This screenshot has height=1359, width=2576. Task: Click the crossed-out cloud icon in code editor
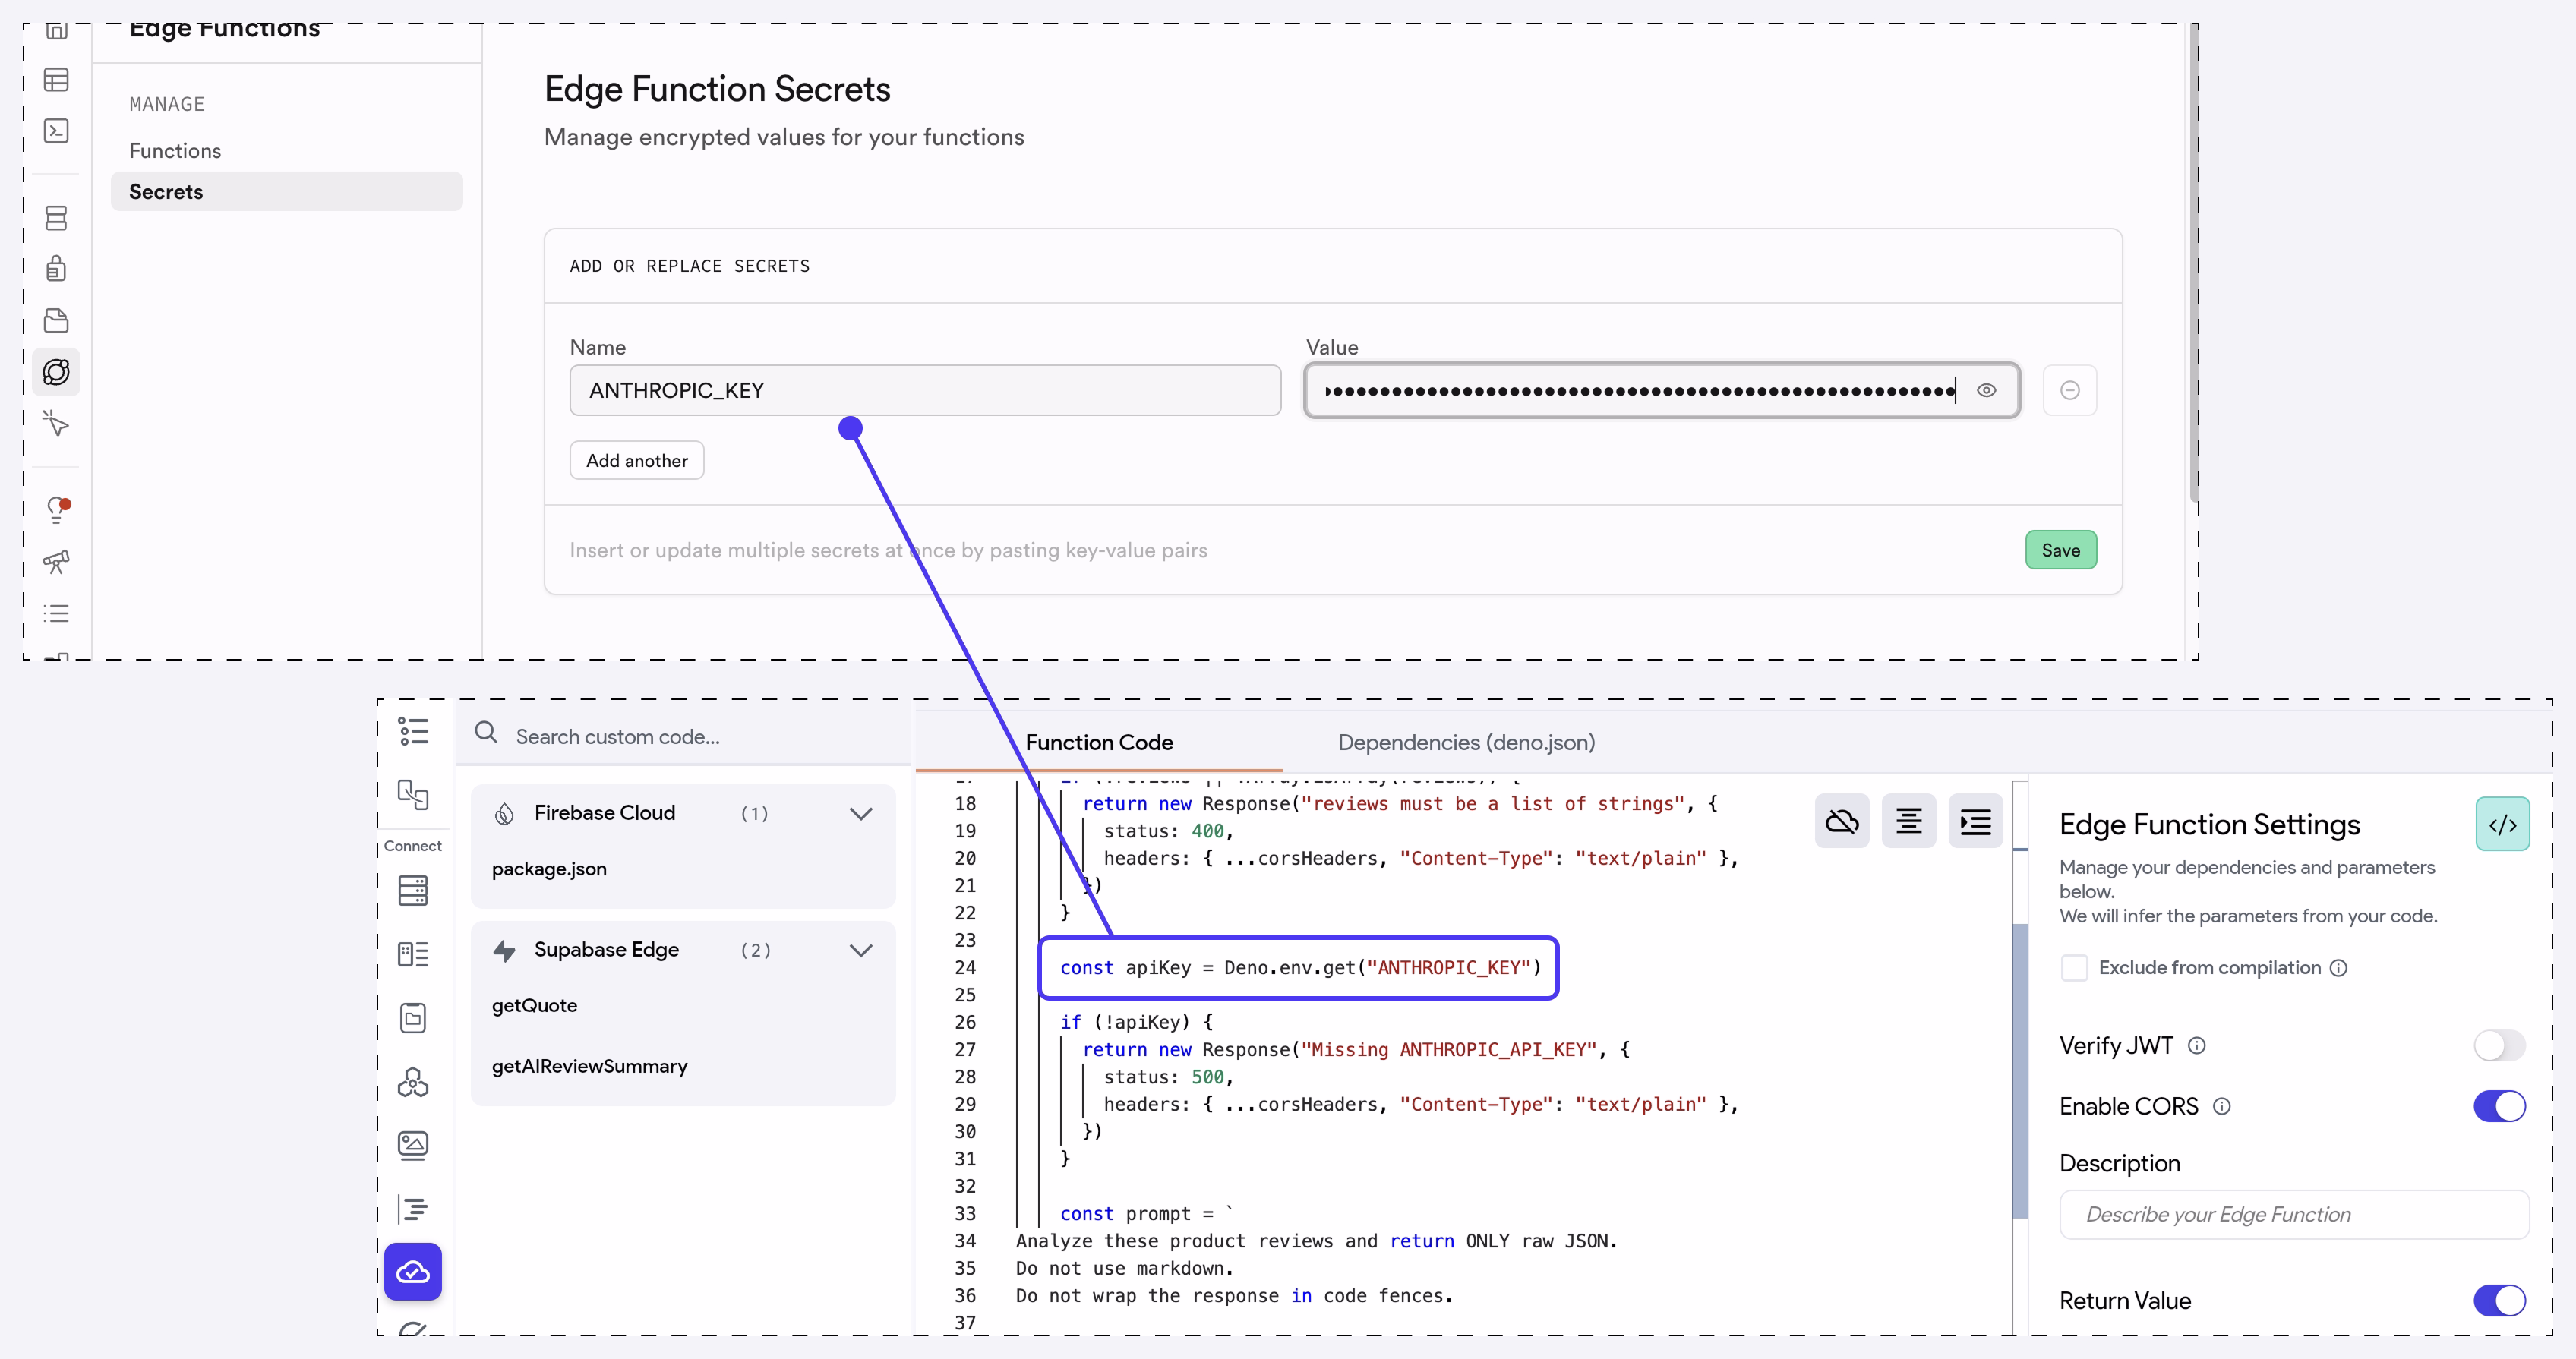click(1842, 822)
